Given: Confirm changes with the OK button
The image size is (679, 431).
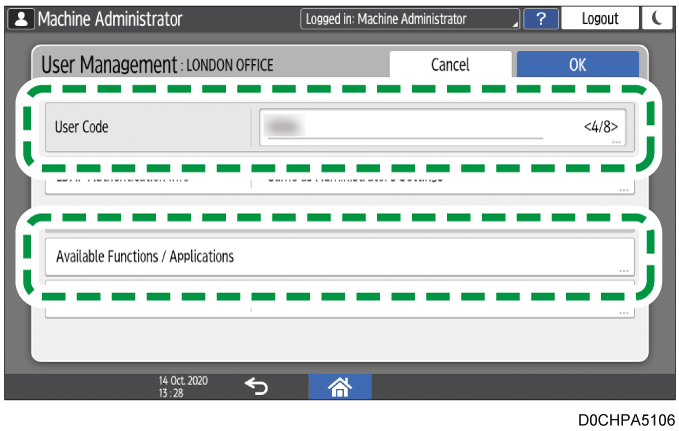Looking at the screenshot, I should [x=577, y=64].
